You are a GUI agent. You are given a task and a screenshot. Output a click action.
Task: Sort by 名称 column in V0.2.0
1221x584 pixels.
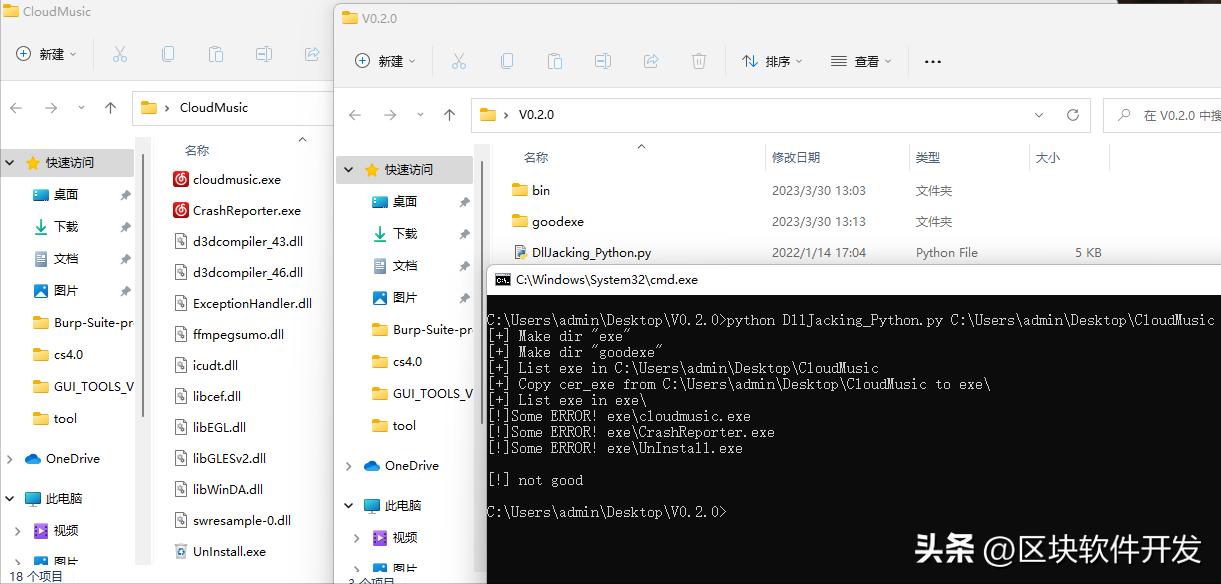(536, 157)
